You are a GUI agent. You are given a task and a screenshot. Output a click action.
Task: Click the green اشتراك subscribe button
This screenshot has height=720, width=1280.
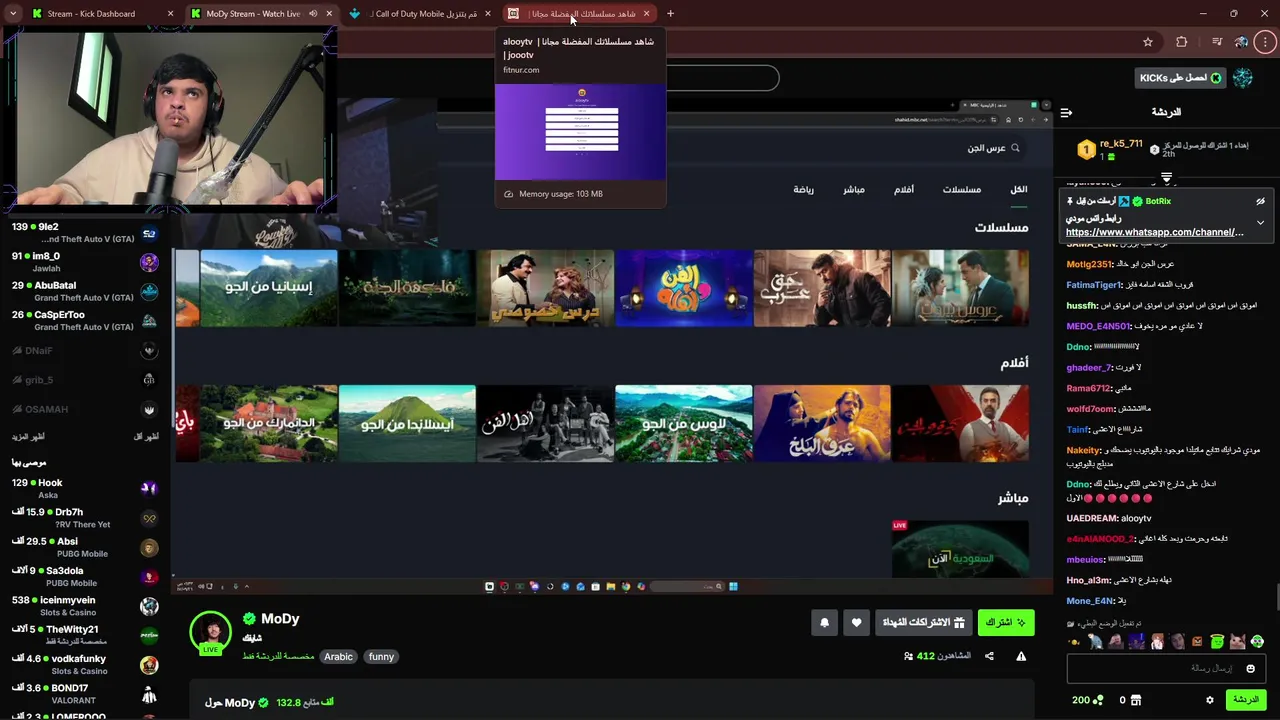[x=1006, y=622]
